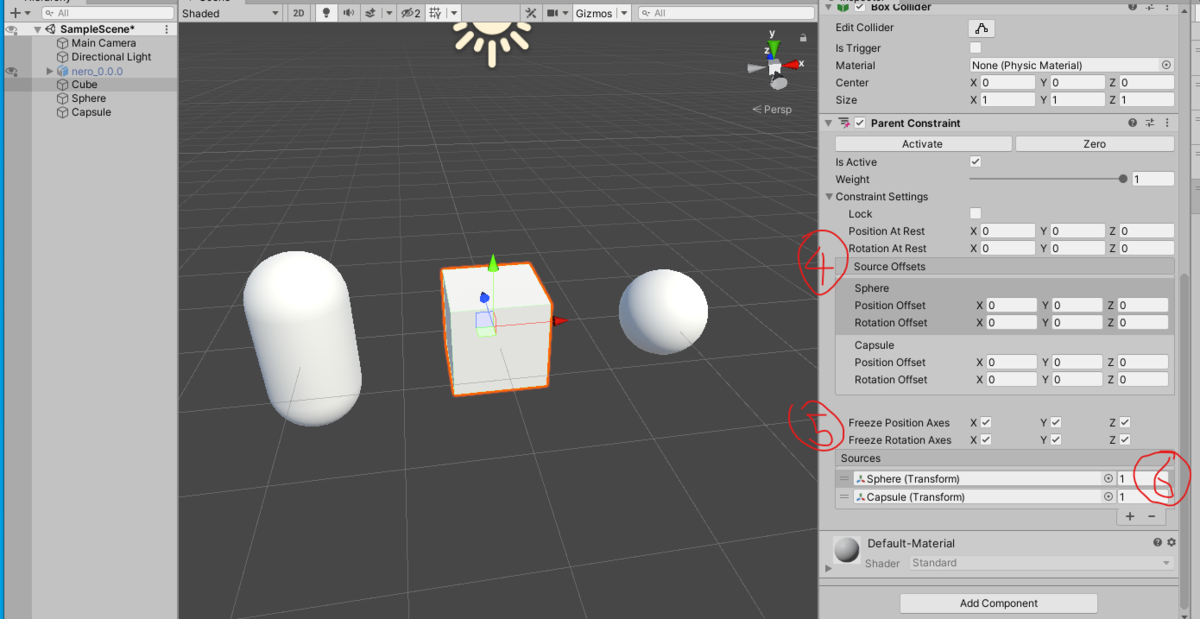
Task: Toggle Persp projection label
Action: pyautogui.click(x=771, y=109)
